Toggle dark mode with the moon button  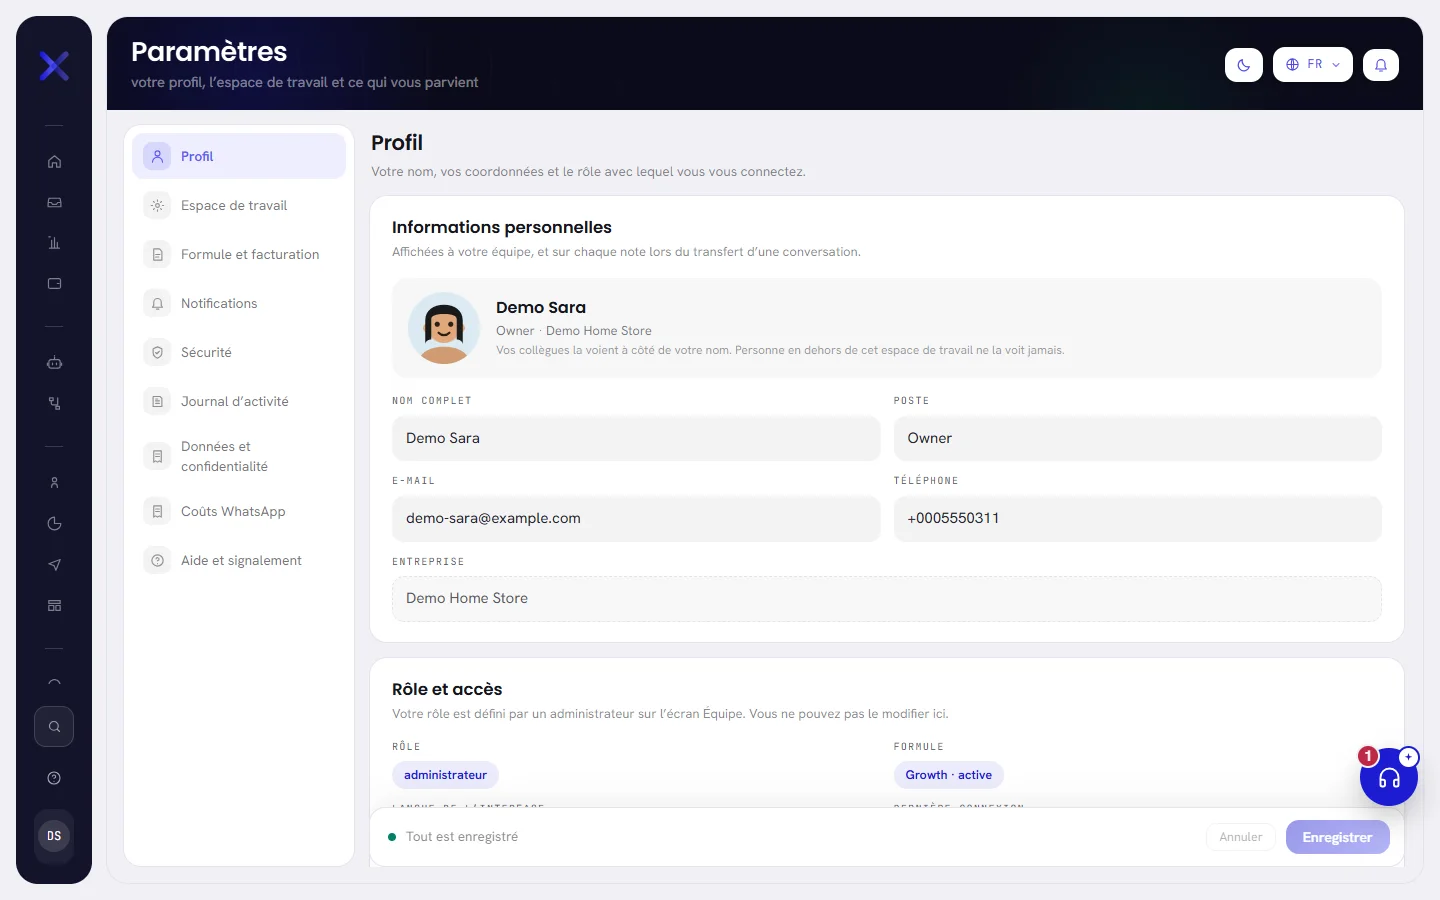click(1244, 65)
